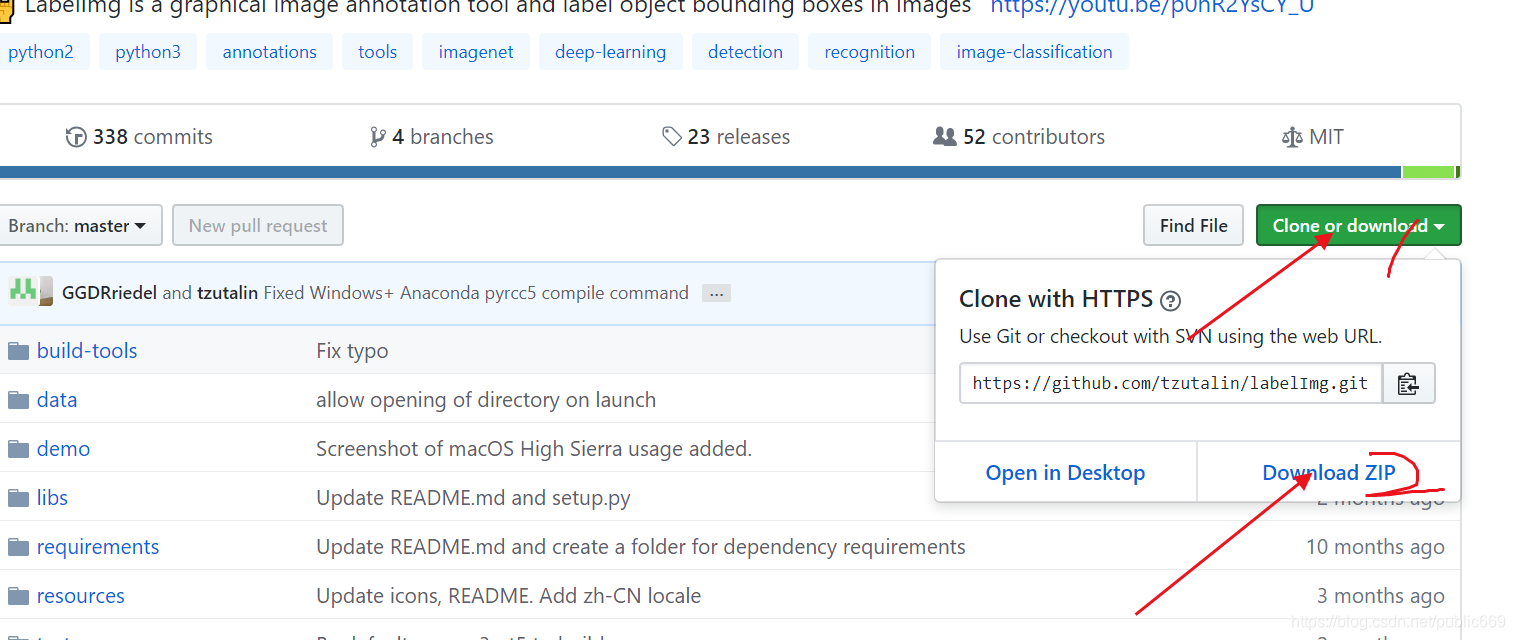The image size is (1515, 640).
Task: Copy the clone URL to clipboard
Action: point(1408,383)
